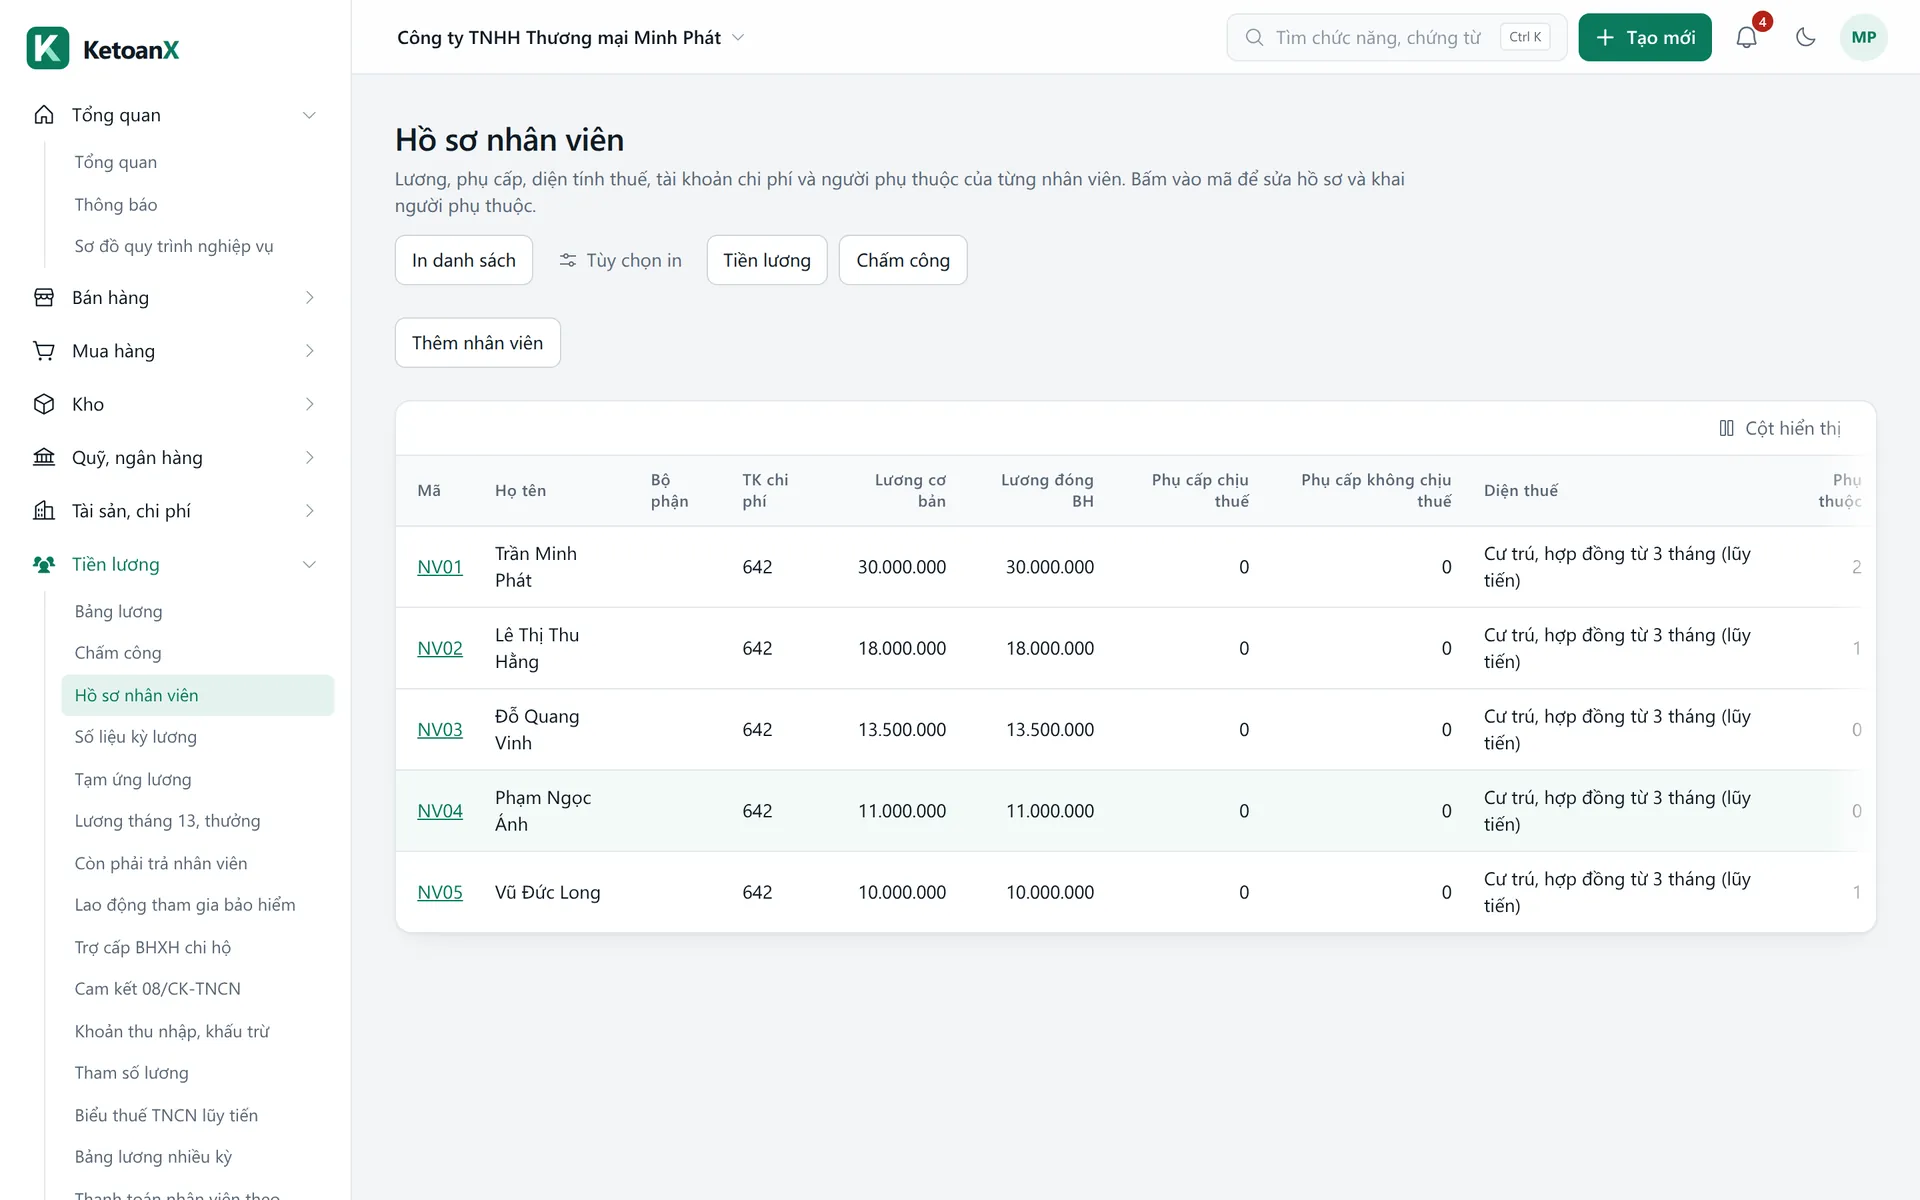Image resolution: width=1920 pixels, height=1200 pixels.
Task: Click the Tổng quan home icon
Action: 44,115
